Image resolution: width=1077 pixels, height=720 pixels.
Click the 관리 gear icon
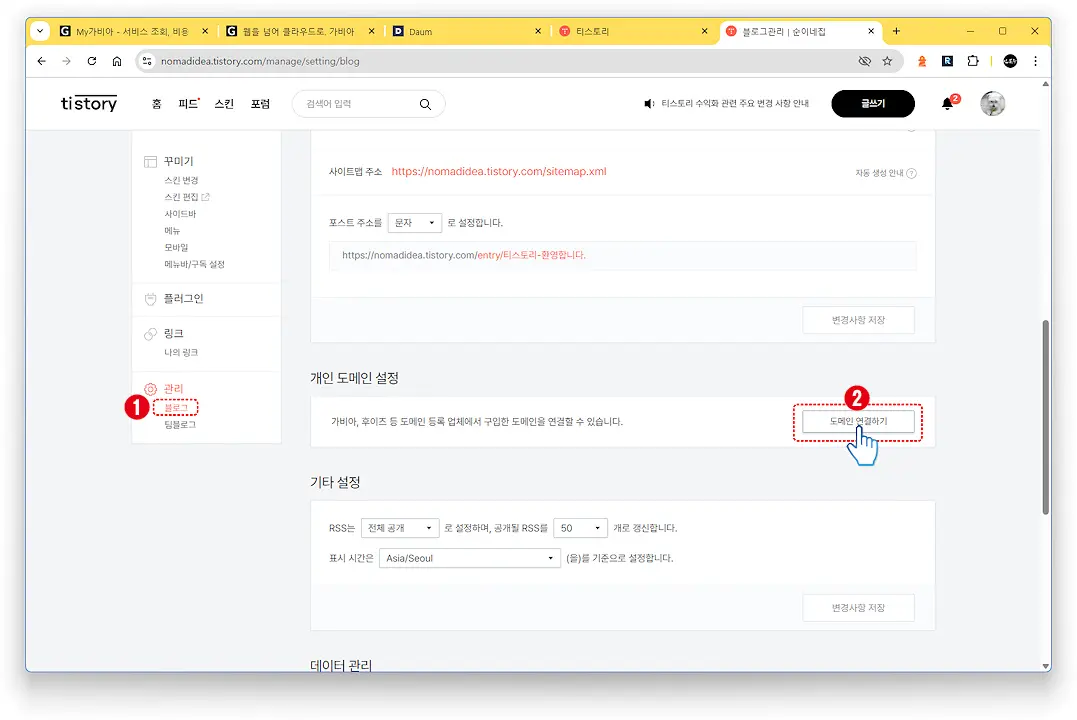click(150, 388)
